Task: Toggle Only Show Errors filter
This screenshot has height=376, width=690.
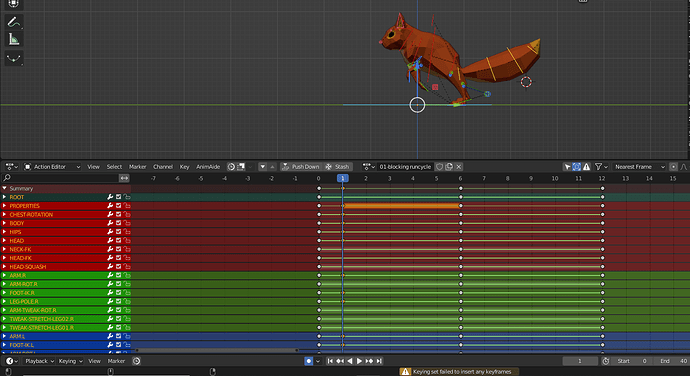Action: click(586, 167)
